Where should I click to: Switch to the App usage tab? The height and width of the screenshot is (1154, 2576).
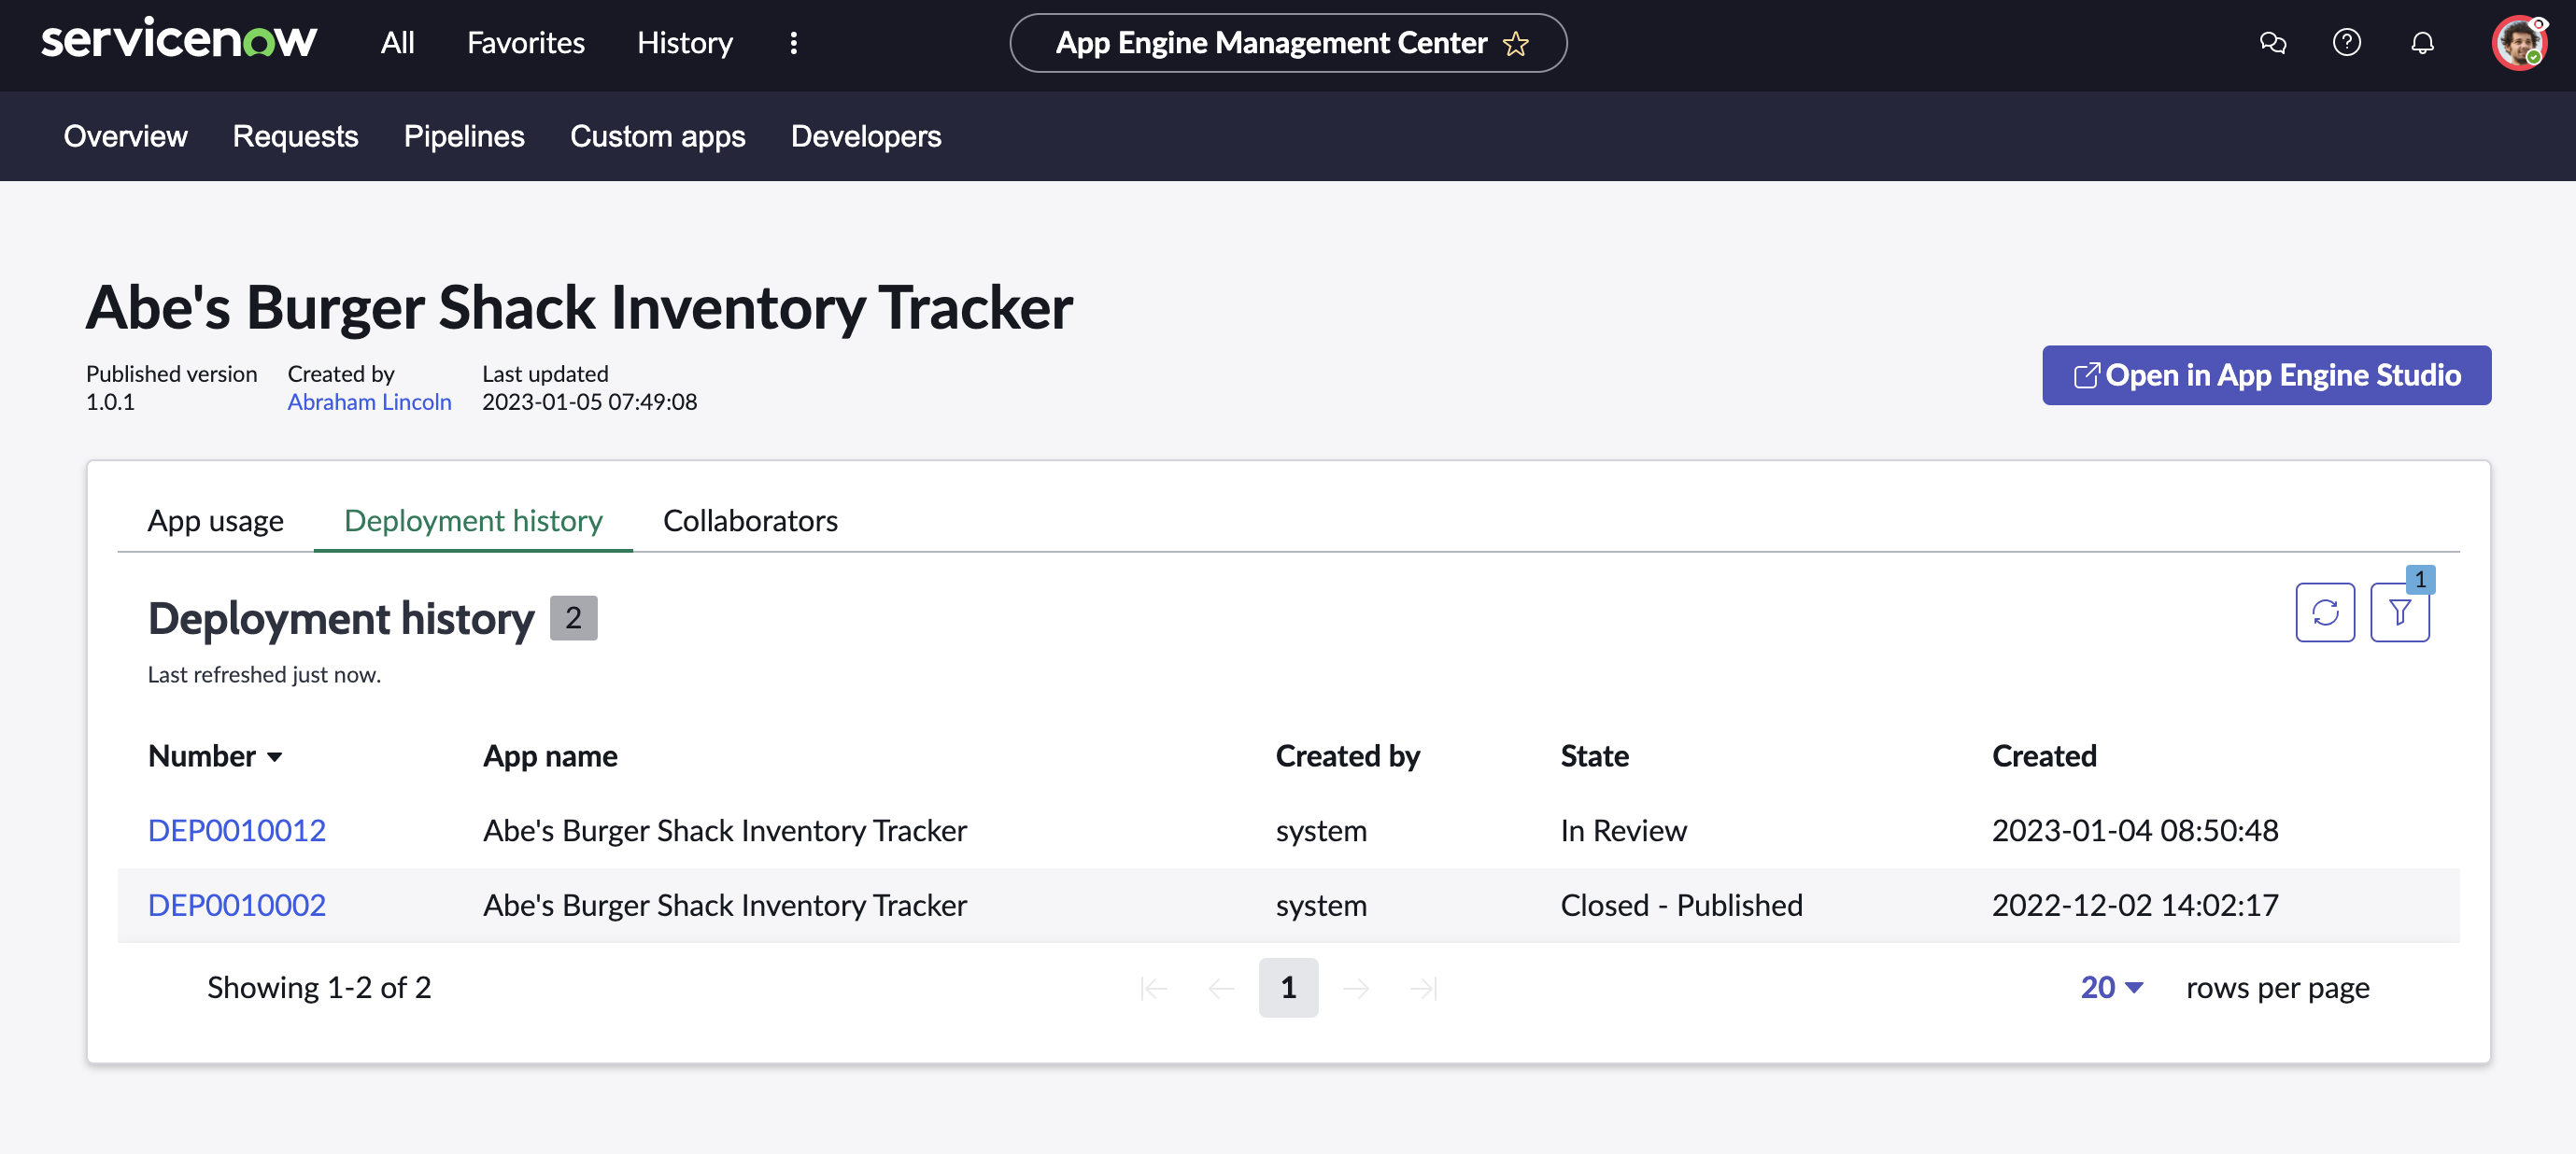coord(215,520)
